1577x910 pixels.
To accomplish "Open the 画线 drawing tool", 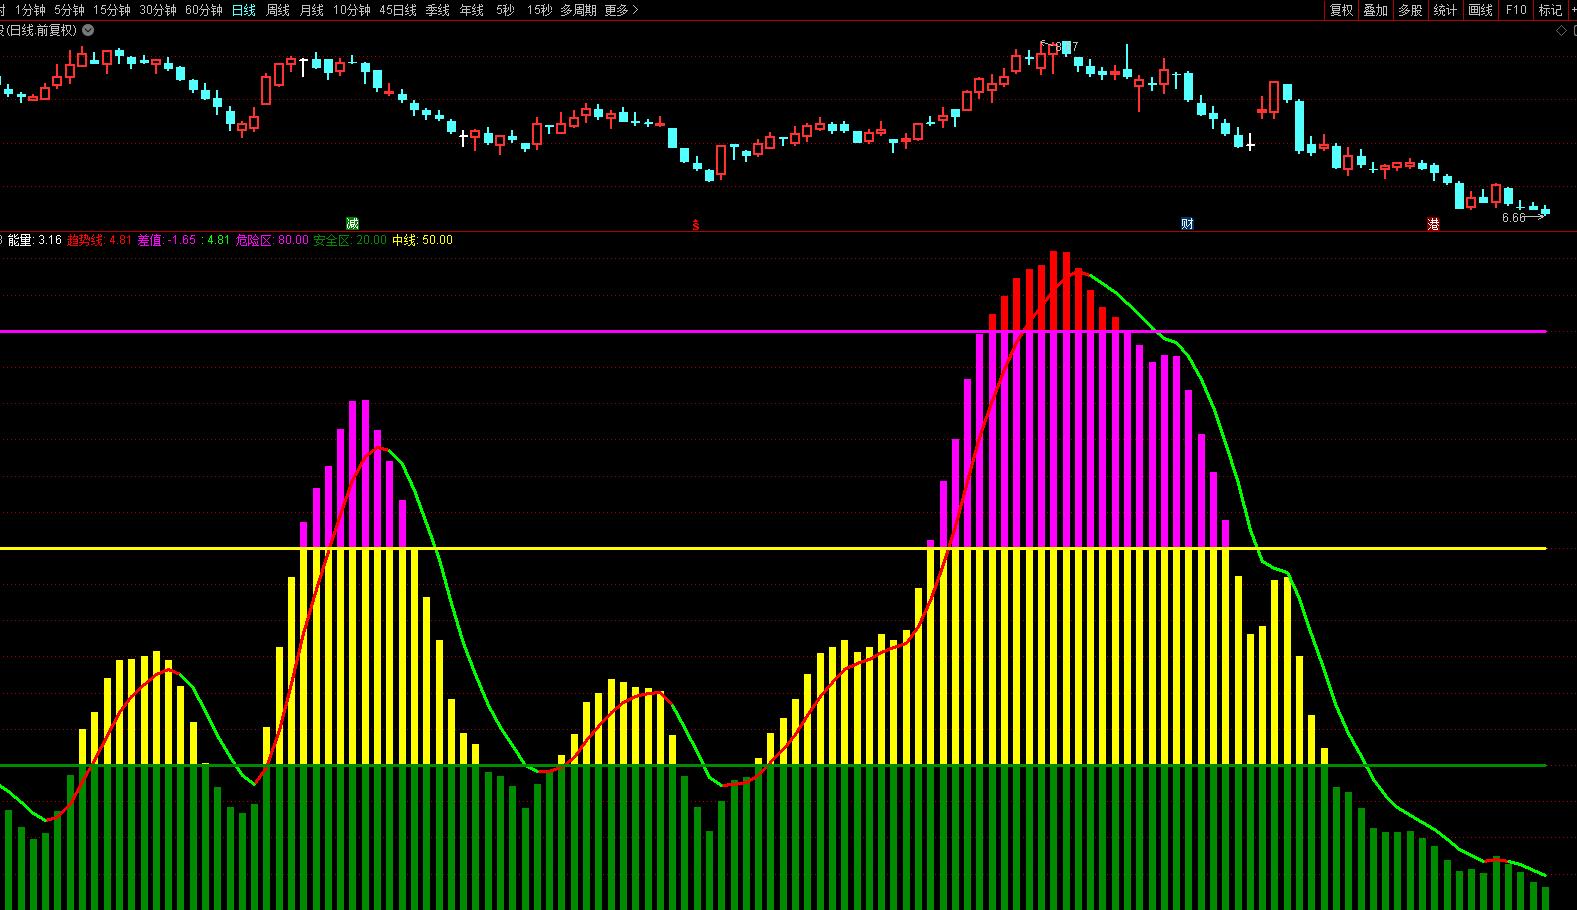I will pos(1480,10).
